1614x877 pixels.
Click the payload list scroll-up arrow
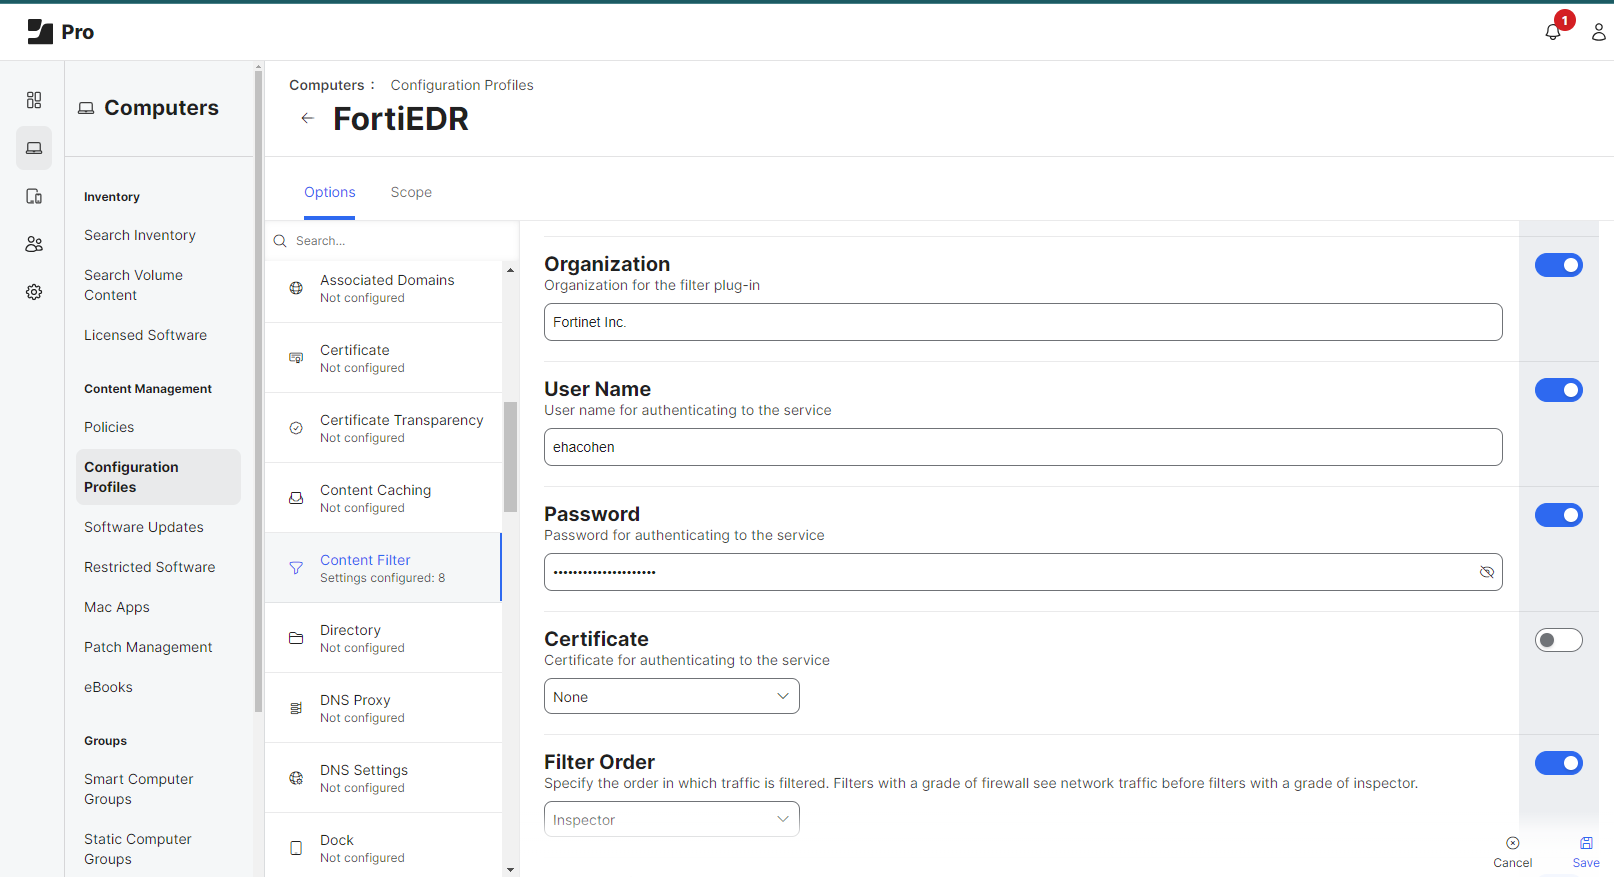tap(510, 270)
